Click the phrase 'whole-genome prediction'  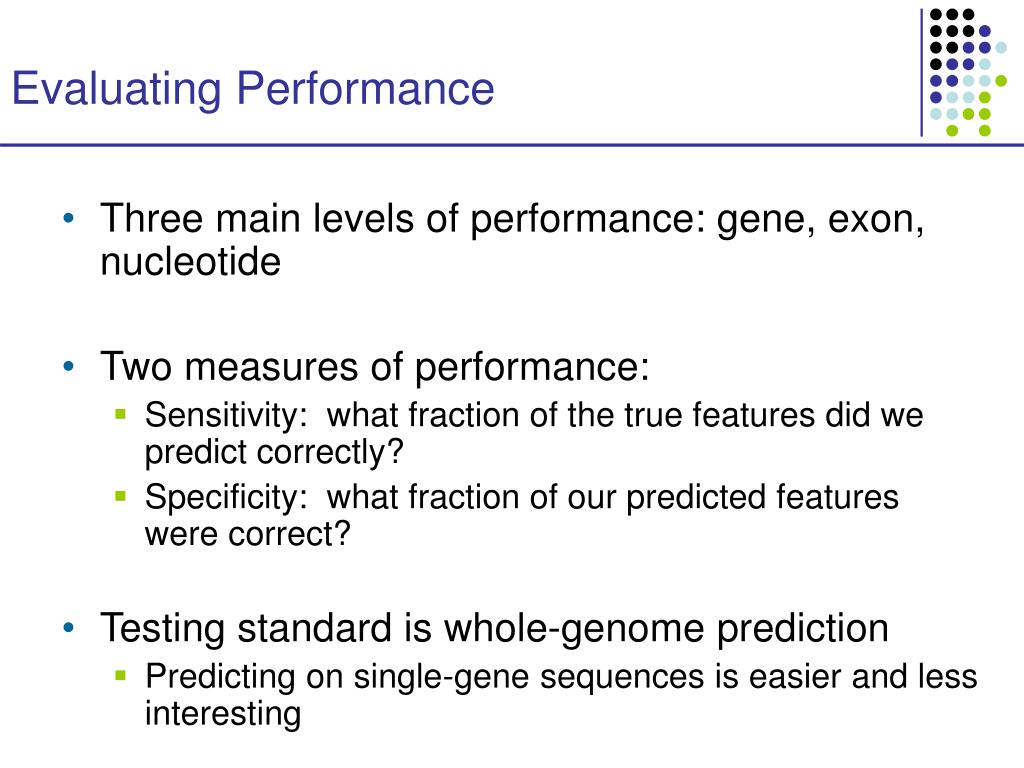666,629
